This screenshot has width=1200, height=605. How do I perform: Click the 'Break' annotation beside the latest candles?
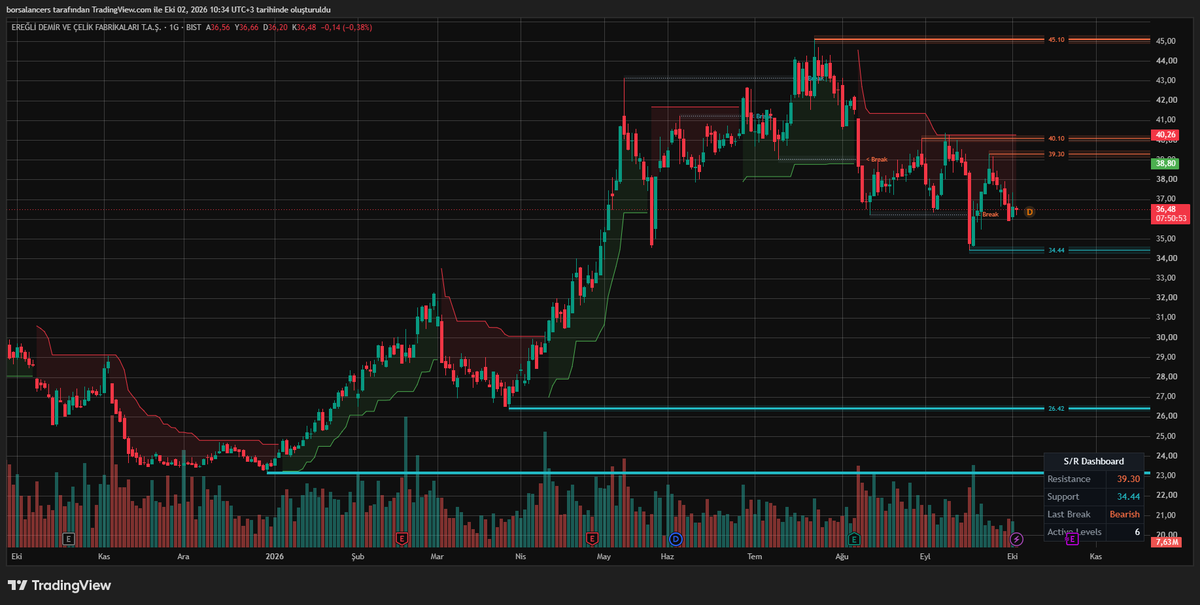tap(990, 214)
